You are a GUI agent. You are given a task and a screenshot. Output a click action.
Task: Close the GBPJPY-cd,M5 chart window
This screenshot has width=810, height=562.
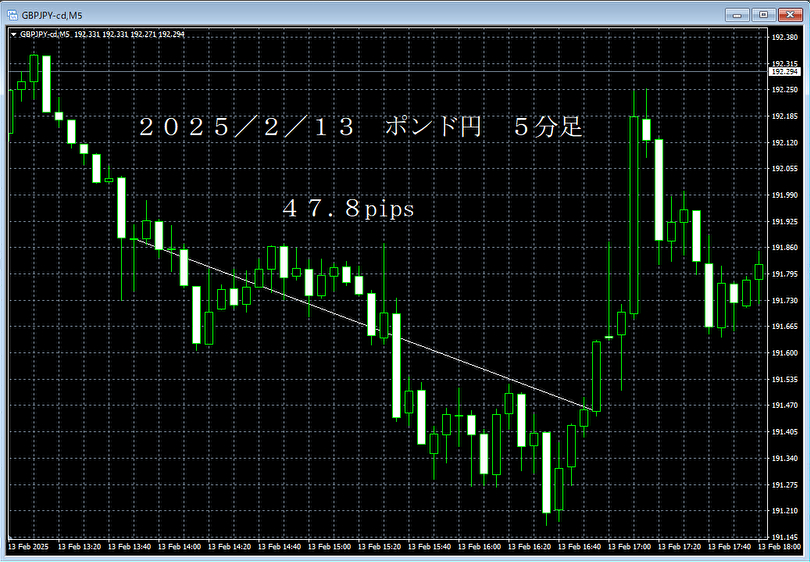click(x=789, y=14)
